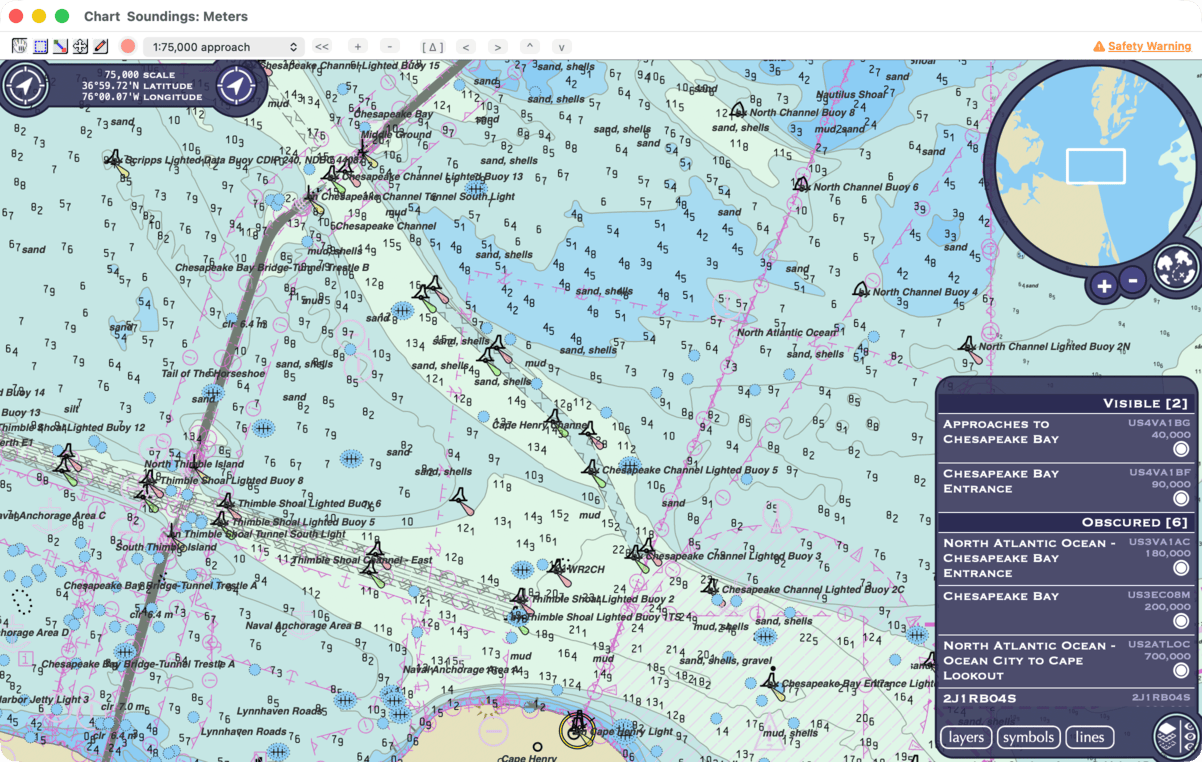Select the dashed rectangle selection tool

pyautogui.click(x=40, y=46)
